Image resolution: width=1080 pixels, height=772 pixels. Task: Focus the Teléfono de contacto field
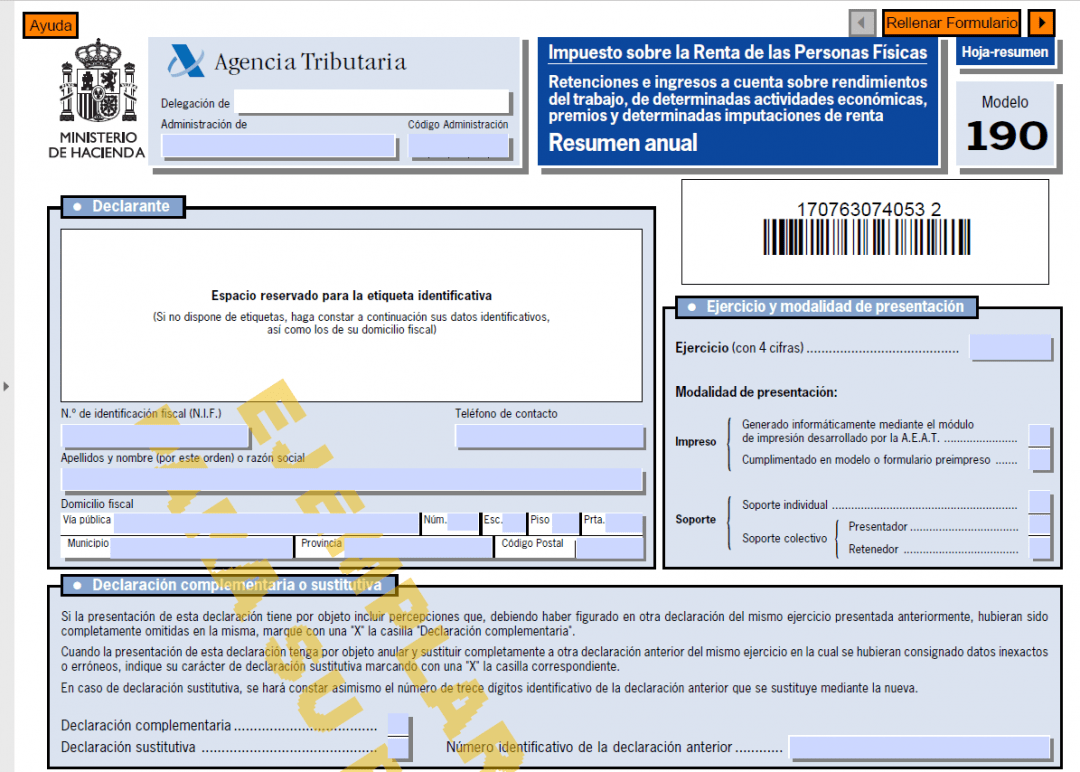[x=549, y=437]
